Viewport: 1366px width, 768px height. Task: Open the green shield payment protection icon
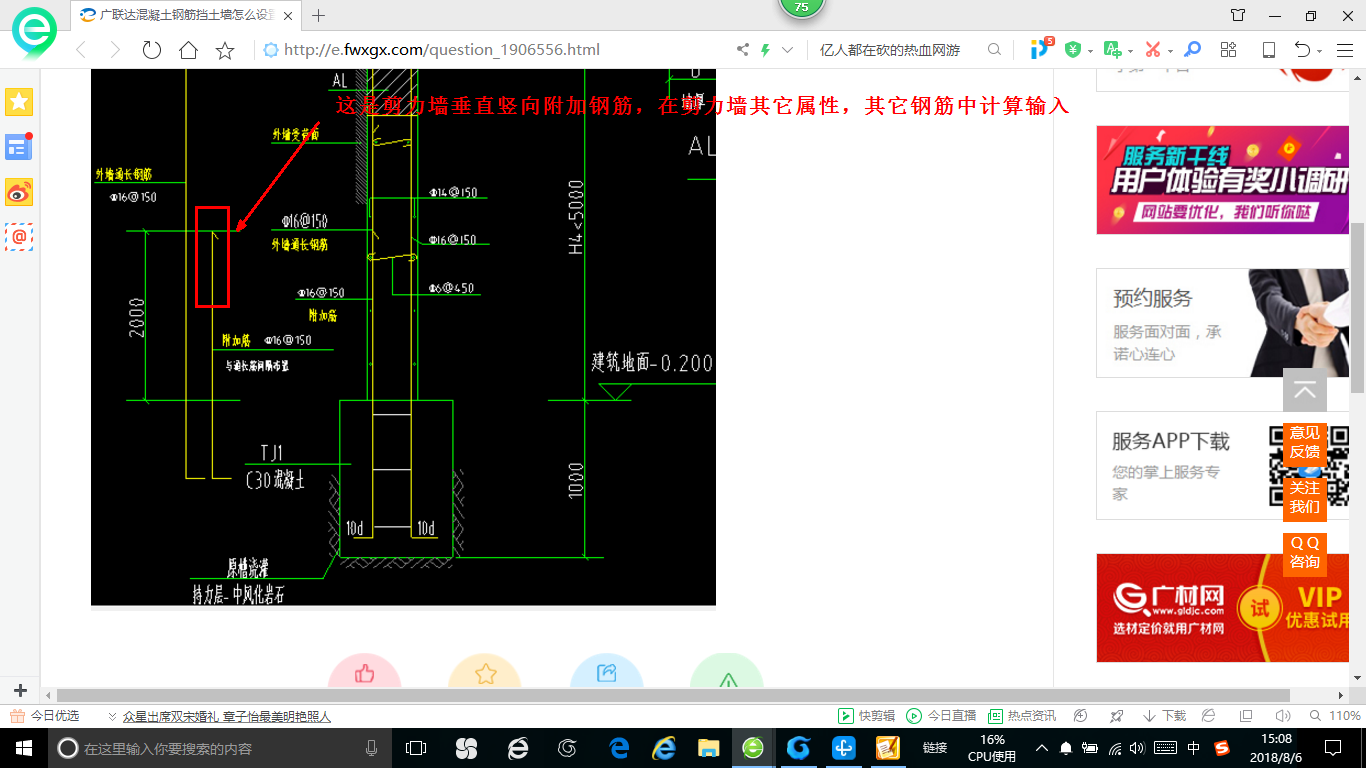(x=1072, y=50)
